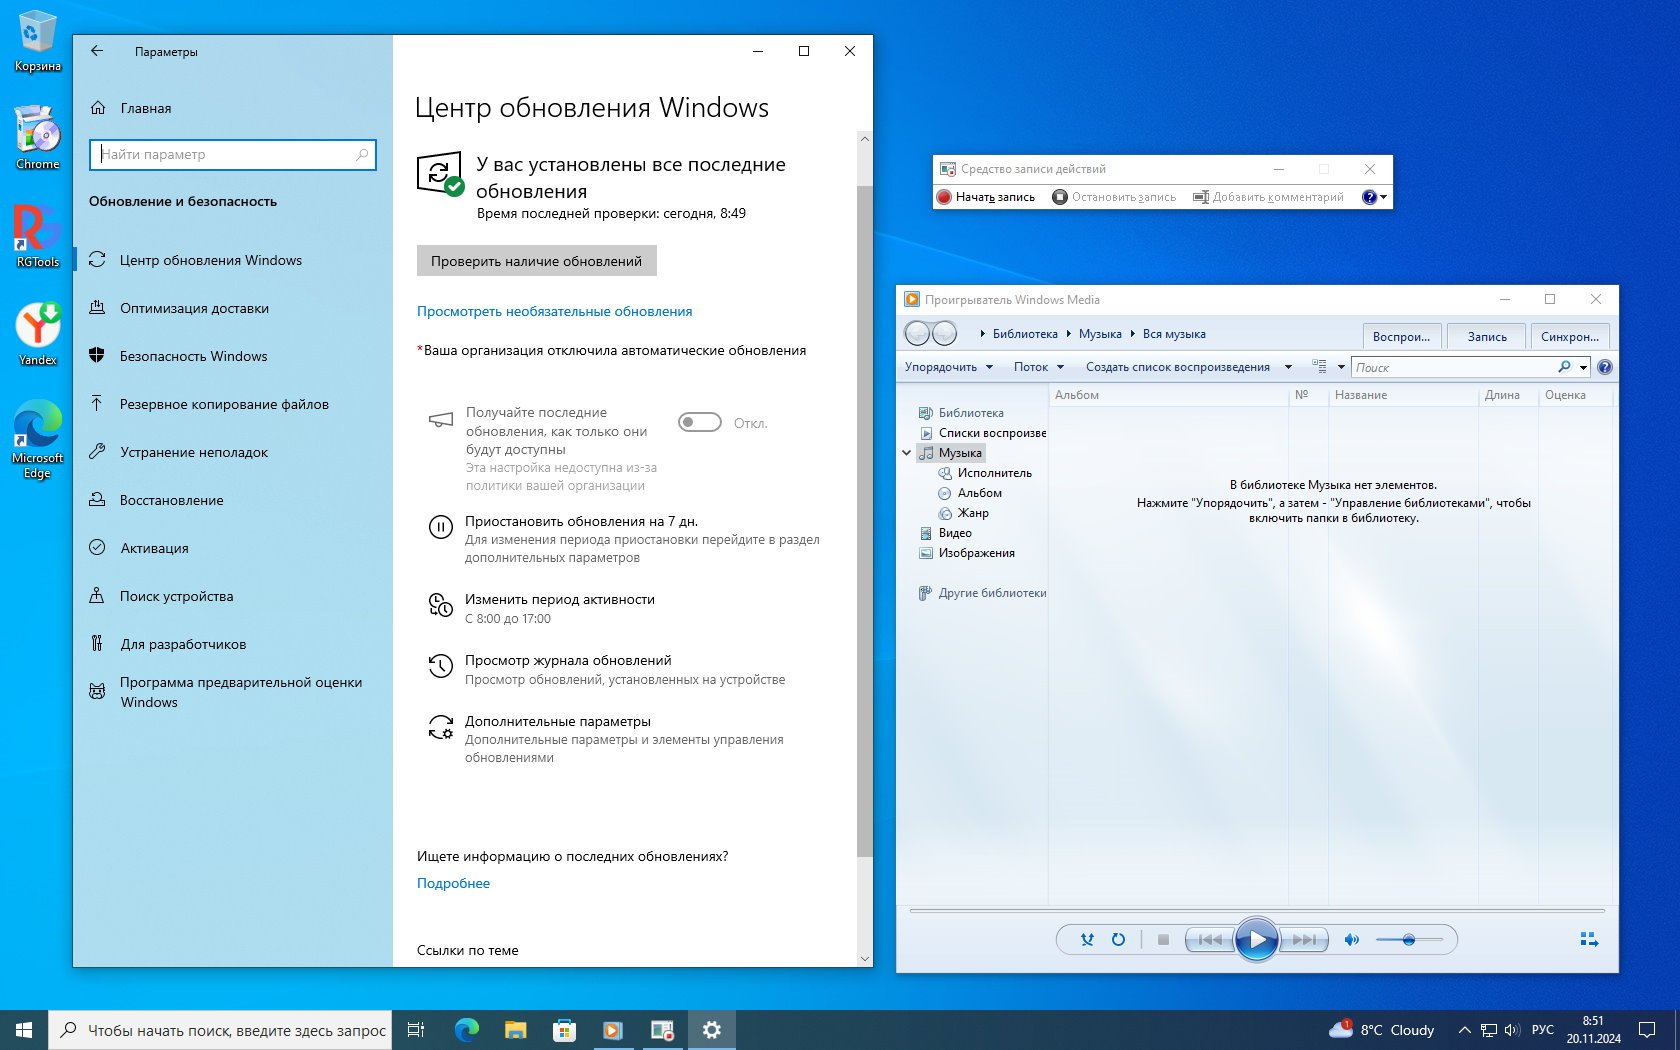1680x1050 pixels.
Task: Toggle the latest updates switch
Action: (x=699, y=423)
